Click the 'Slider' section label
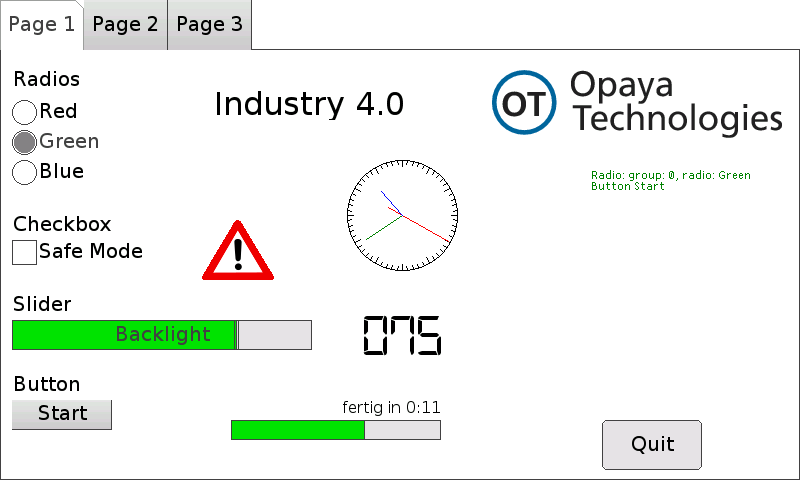Image resolution: width=800 pixels, height=480 pixels. point(42,304)
